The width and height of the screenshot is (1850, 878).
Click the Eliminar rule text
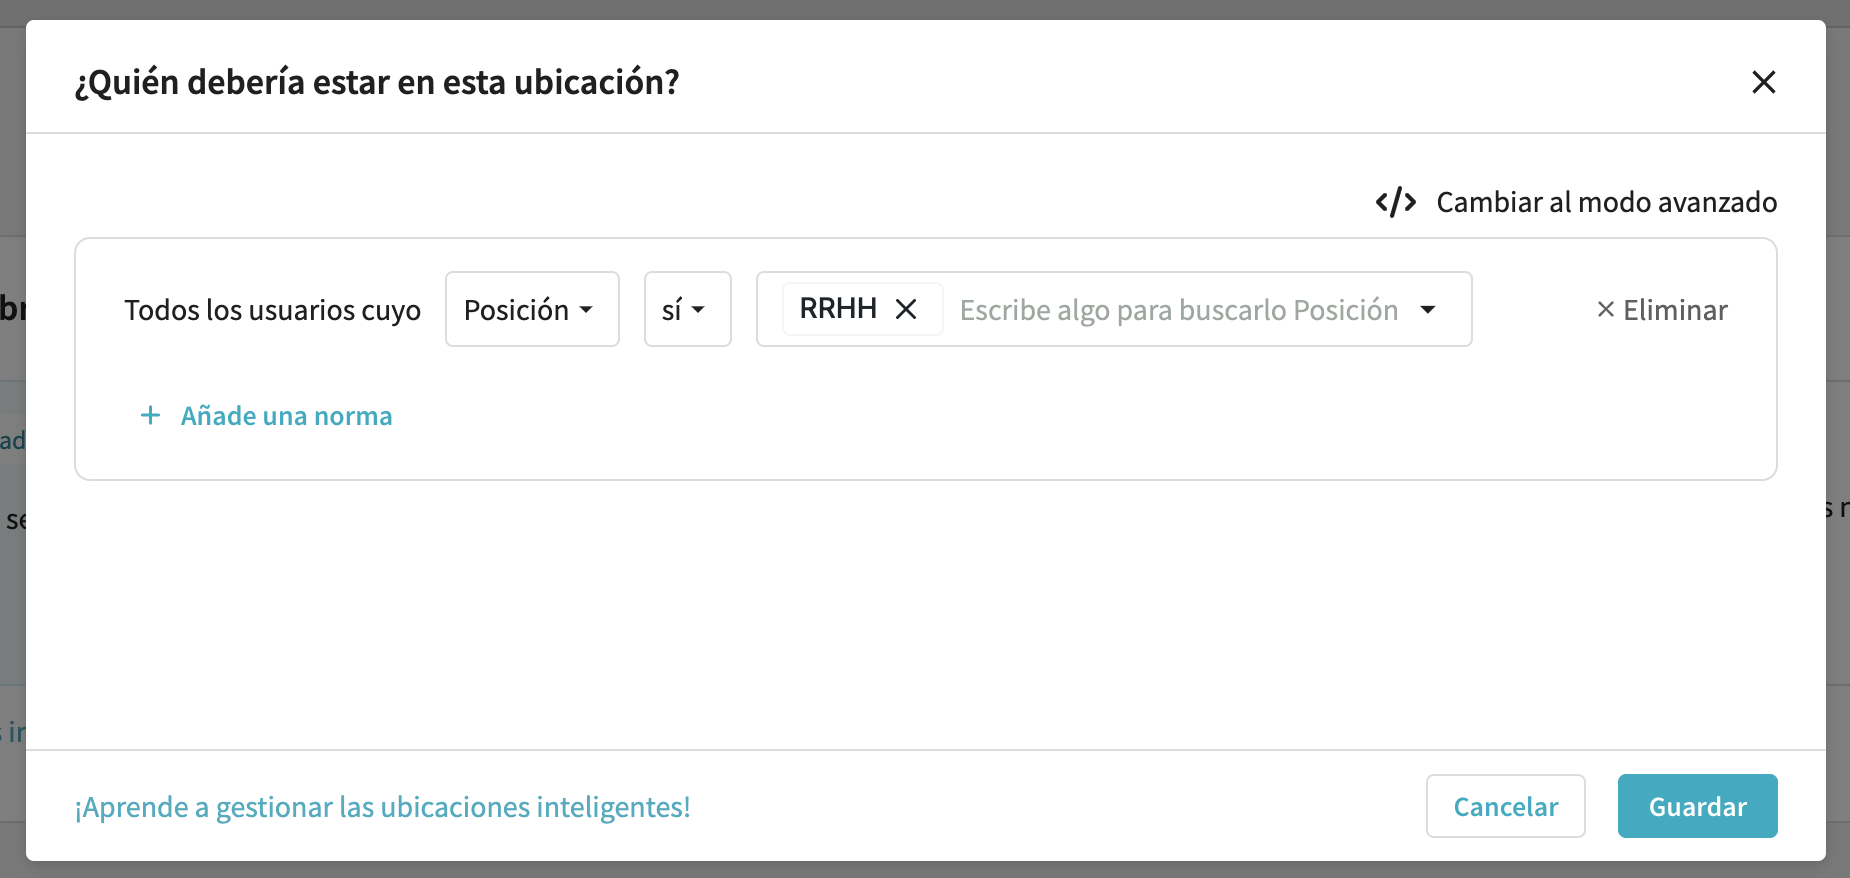coord(1675,310)
